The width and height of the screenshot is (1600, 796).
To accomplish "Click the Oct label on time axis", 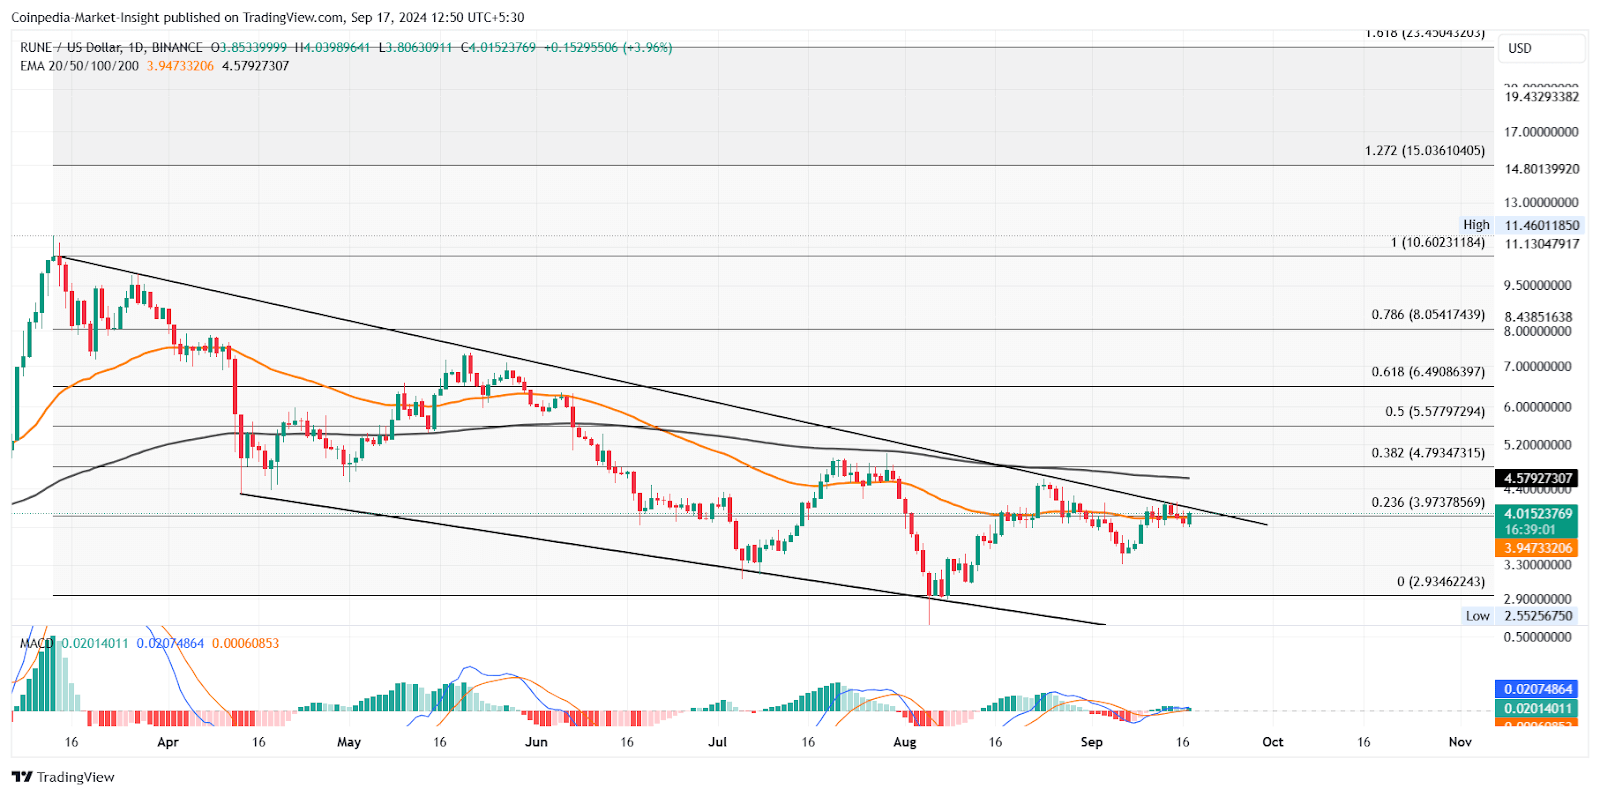I will tap(1273, 742).
